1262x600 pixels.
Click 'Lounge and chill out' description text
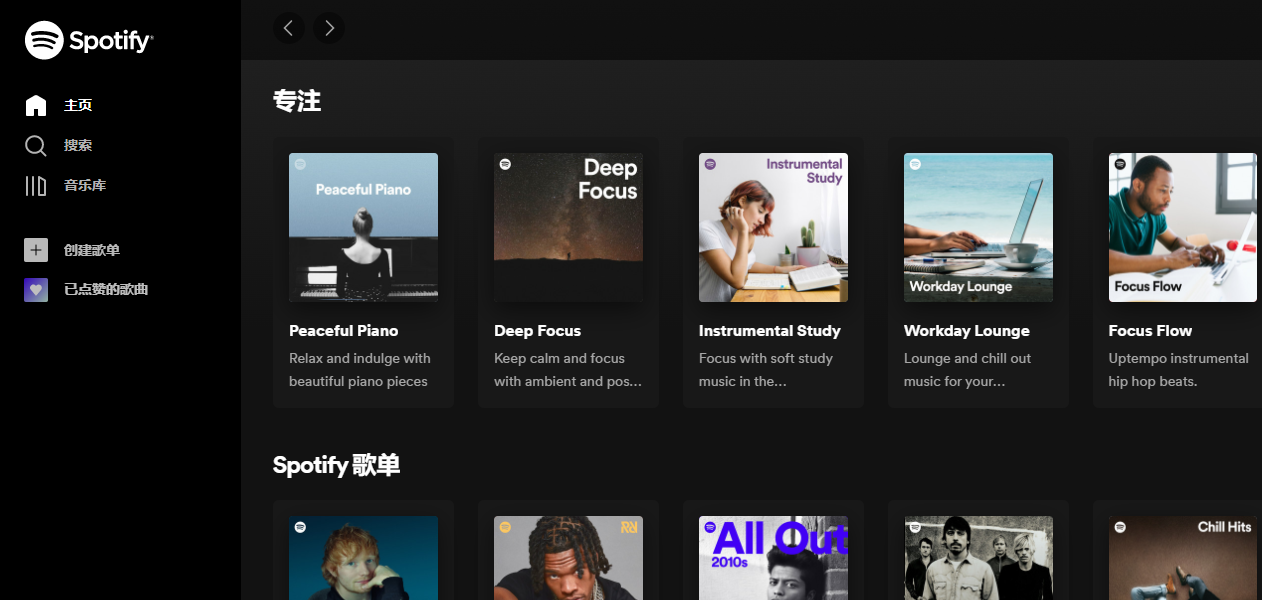(x=968, y=358)
